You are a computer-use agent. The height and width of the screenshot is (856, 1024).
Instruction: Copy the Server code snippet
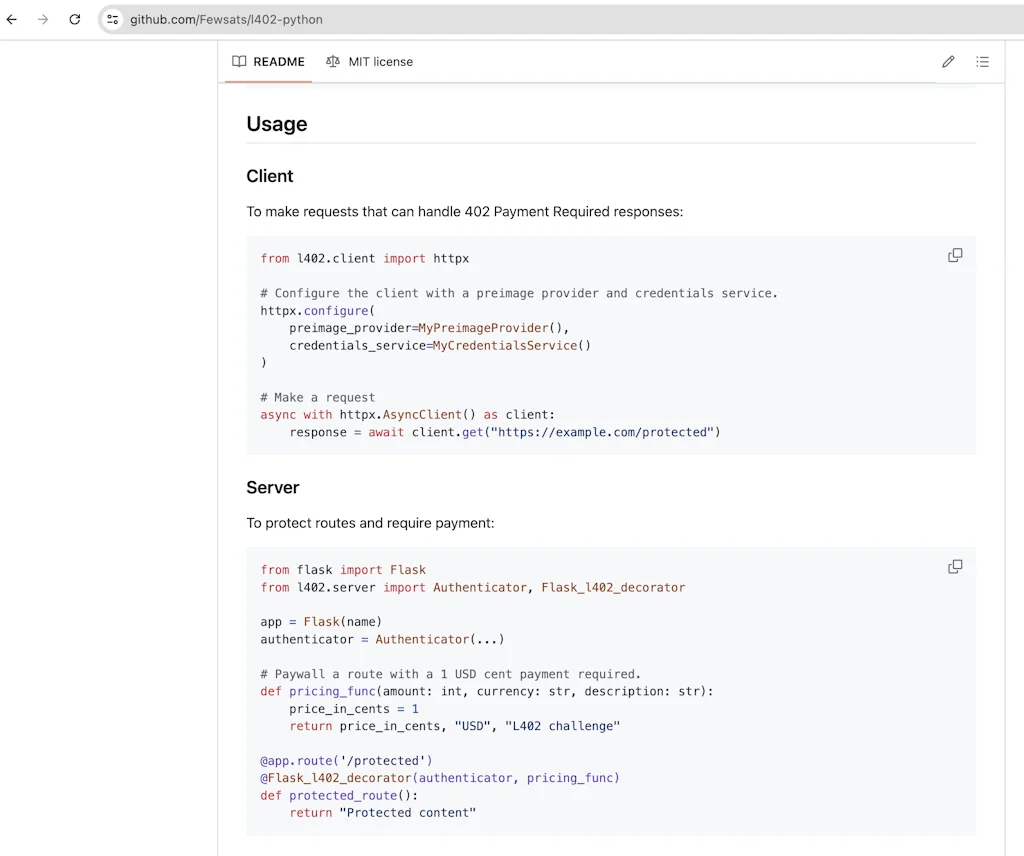point(954,566)
